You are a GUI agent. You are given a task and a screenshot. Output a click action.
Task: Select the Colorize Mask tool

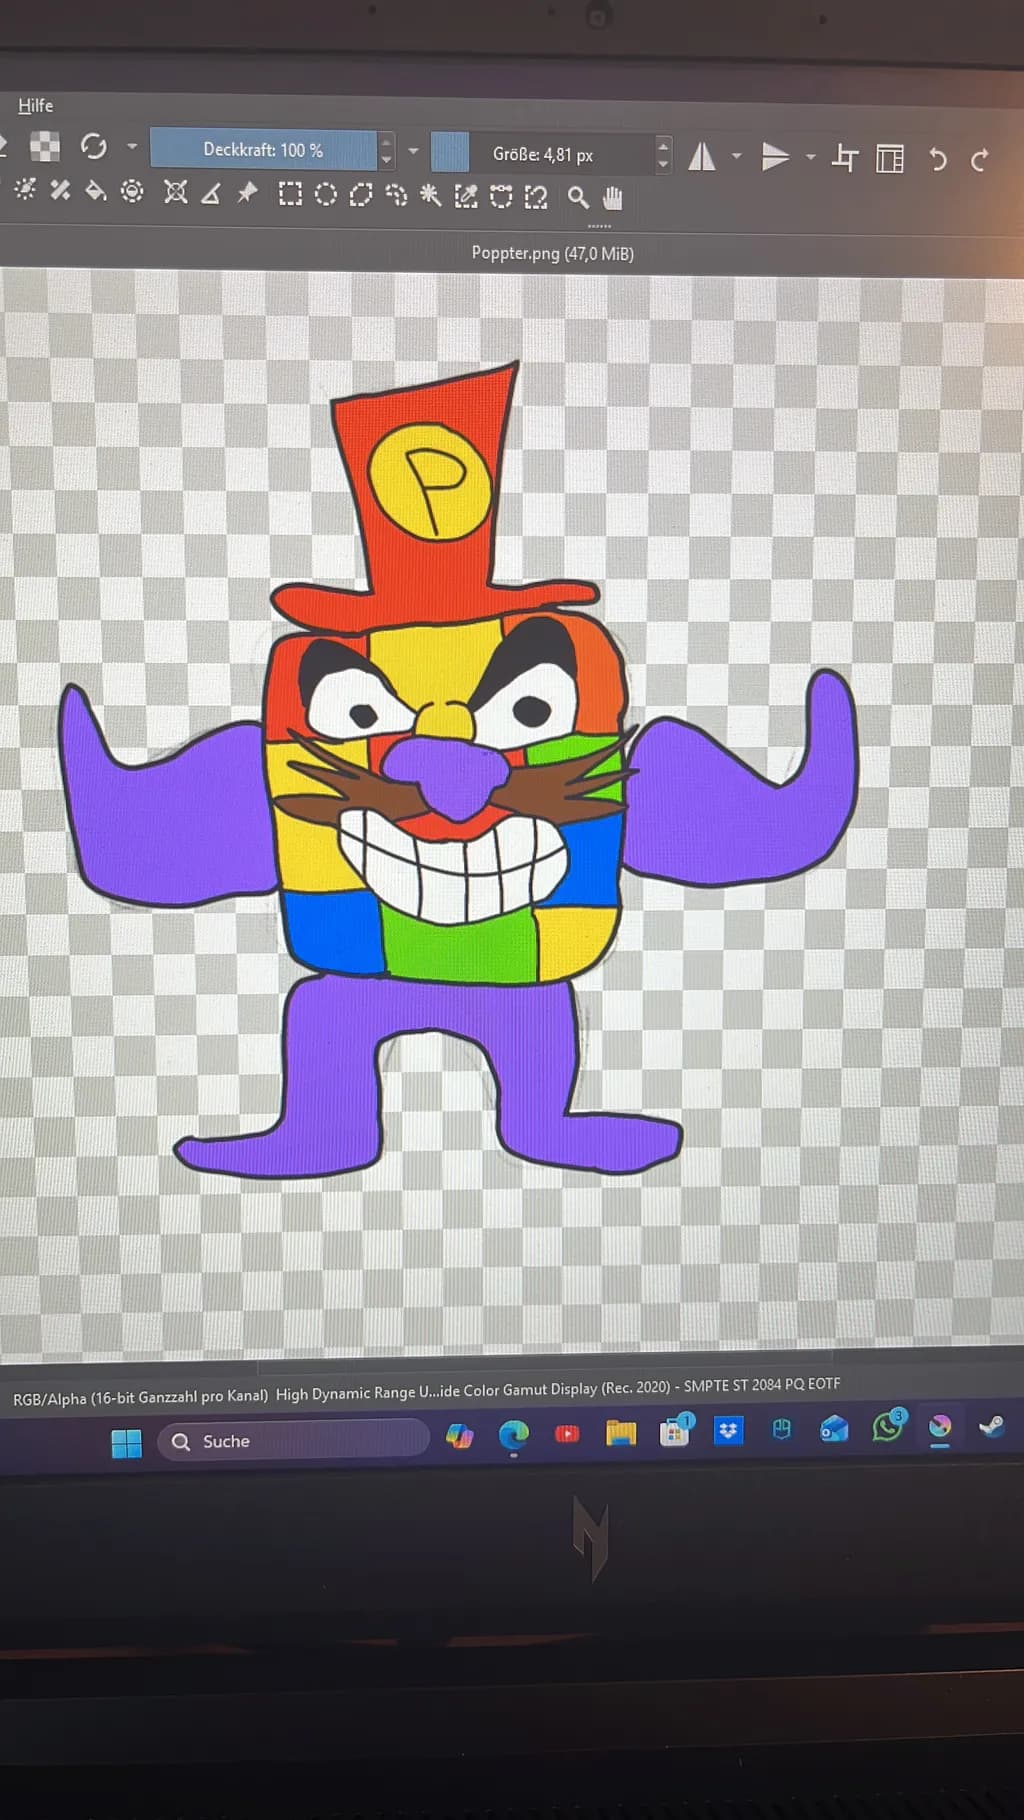(x=25, y=189)
